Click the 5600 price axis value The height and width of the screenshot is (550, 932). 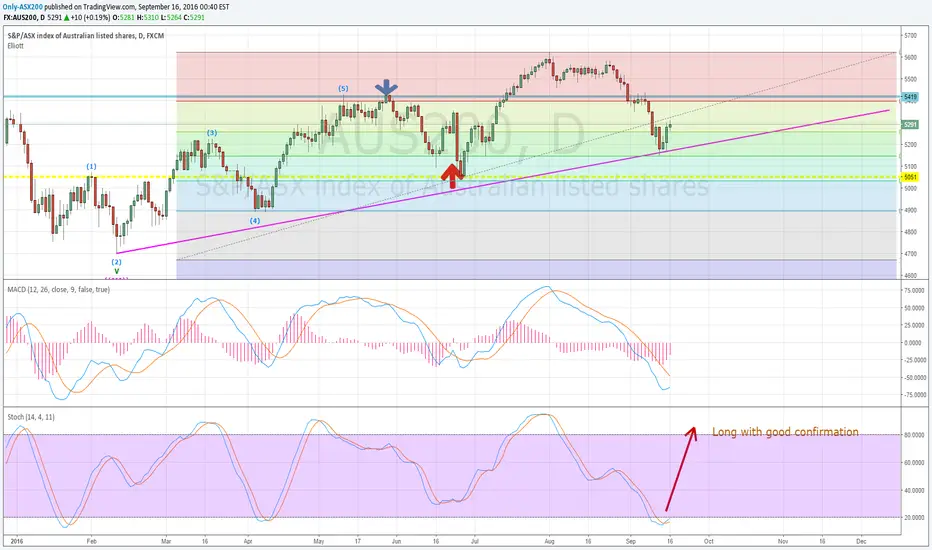click(x=910, y=58)
